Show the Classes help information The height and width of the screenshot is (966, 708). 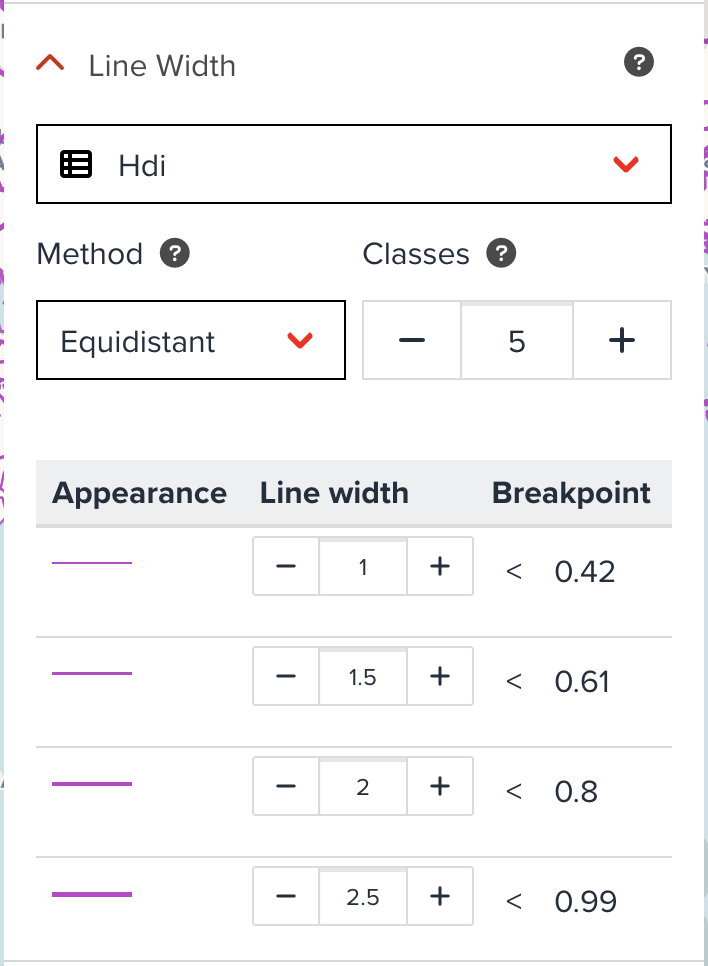pos(503,253)
